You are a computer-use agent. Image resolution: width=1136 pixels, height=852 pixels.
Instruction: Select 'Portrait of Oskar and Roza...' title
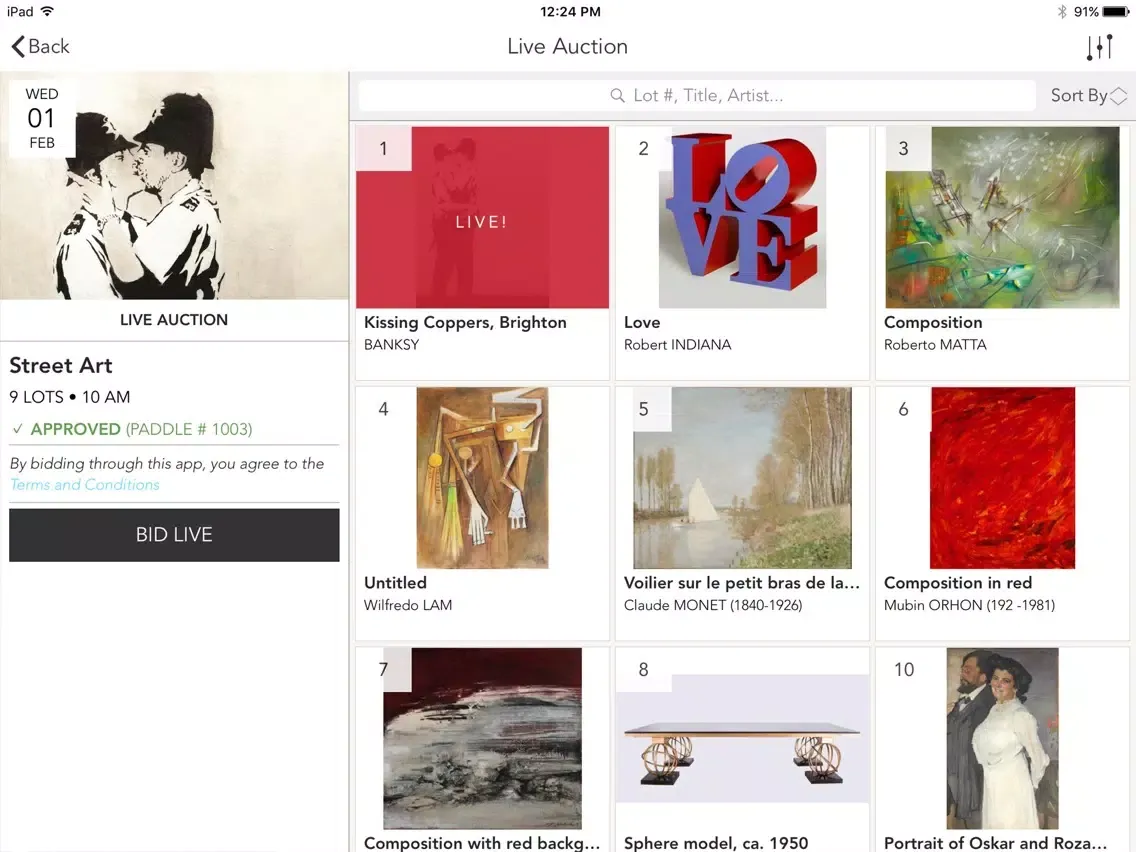click(995, 843)
